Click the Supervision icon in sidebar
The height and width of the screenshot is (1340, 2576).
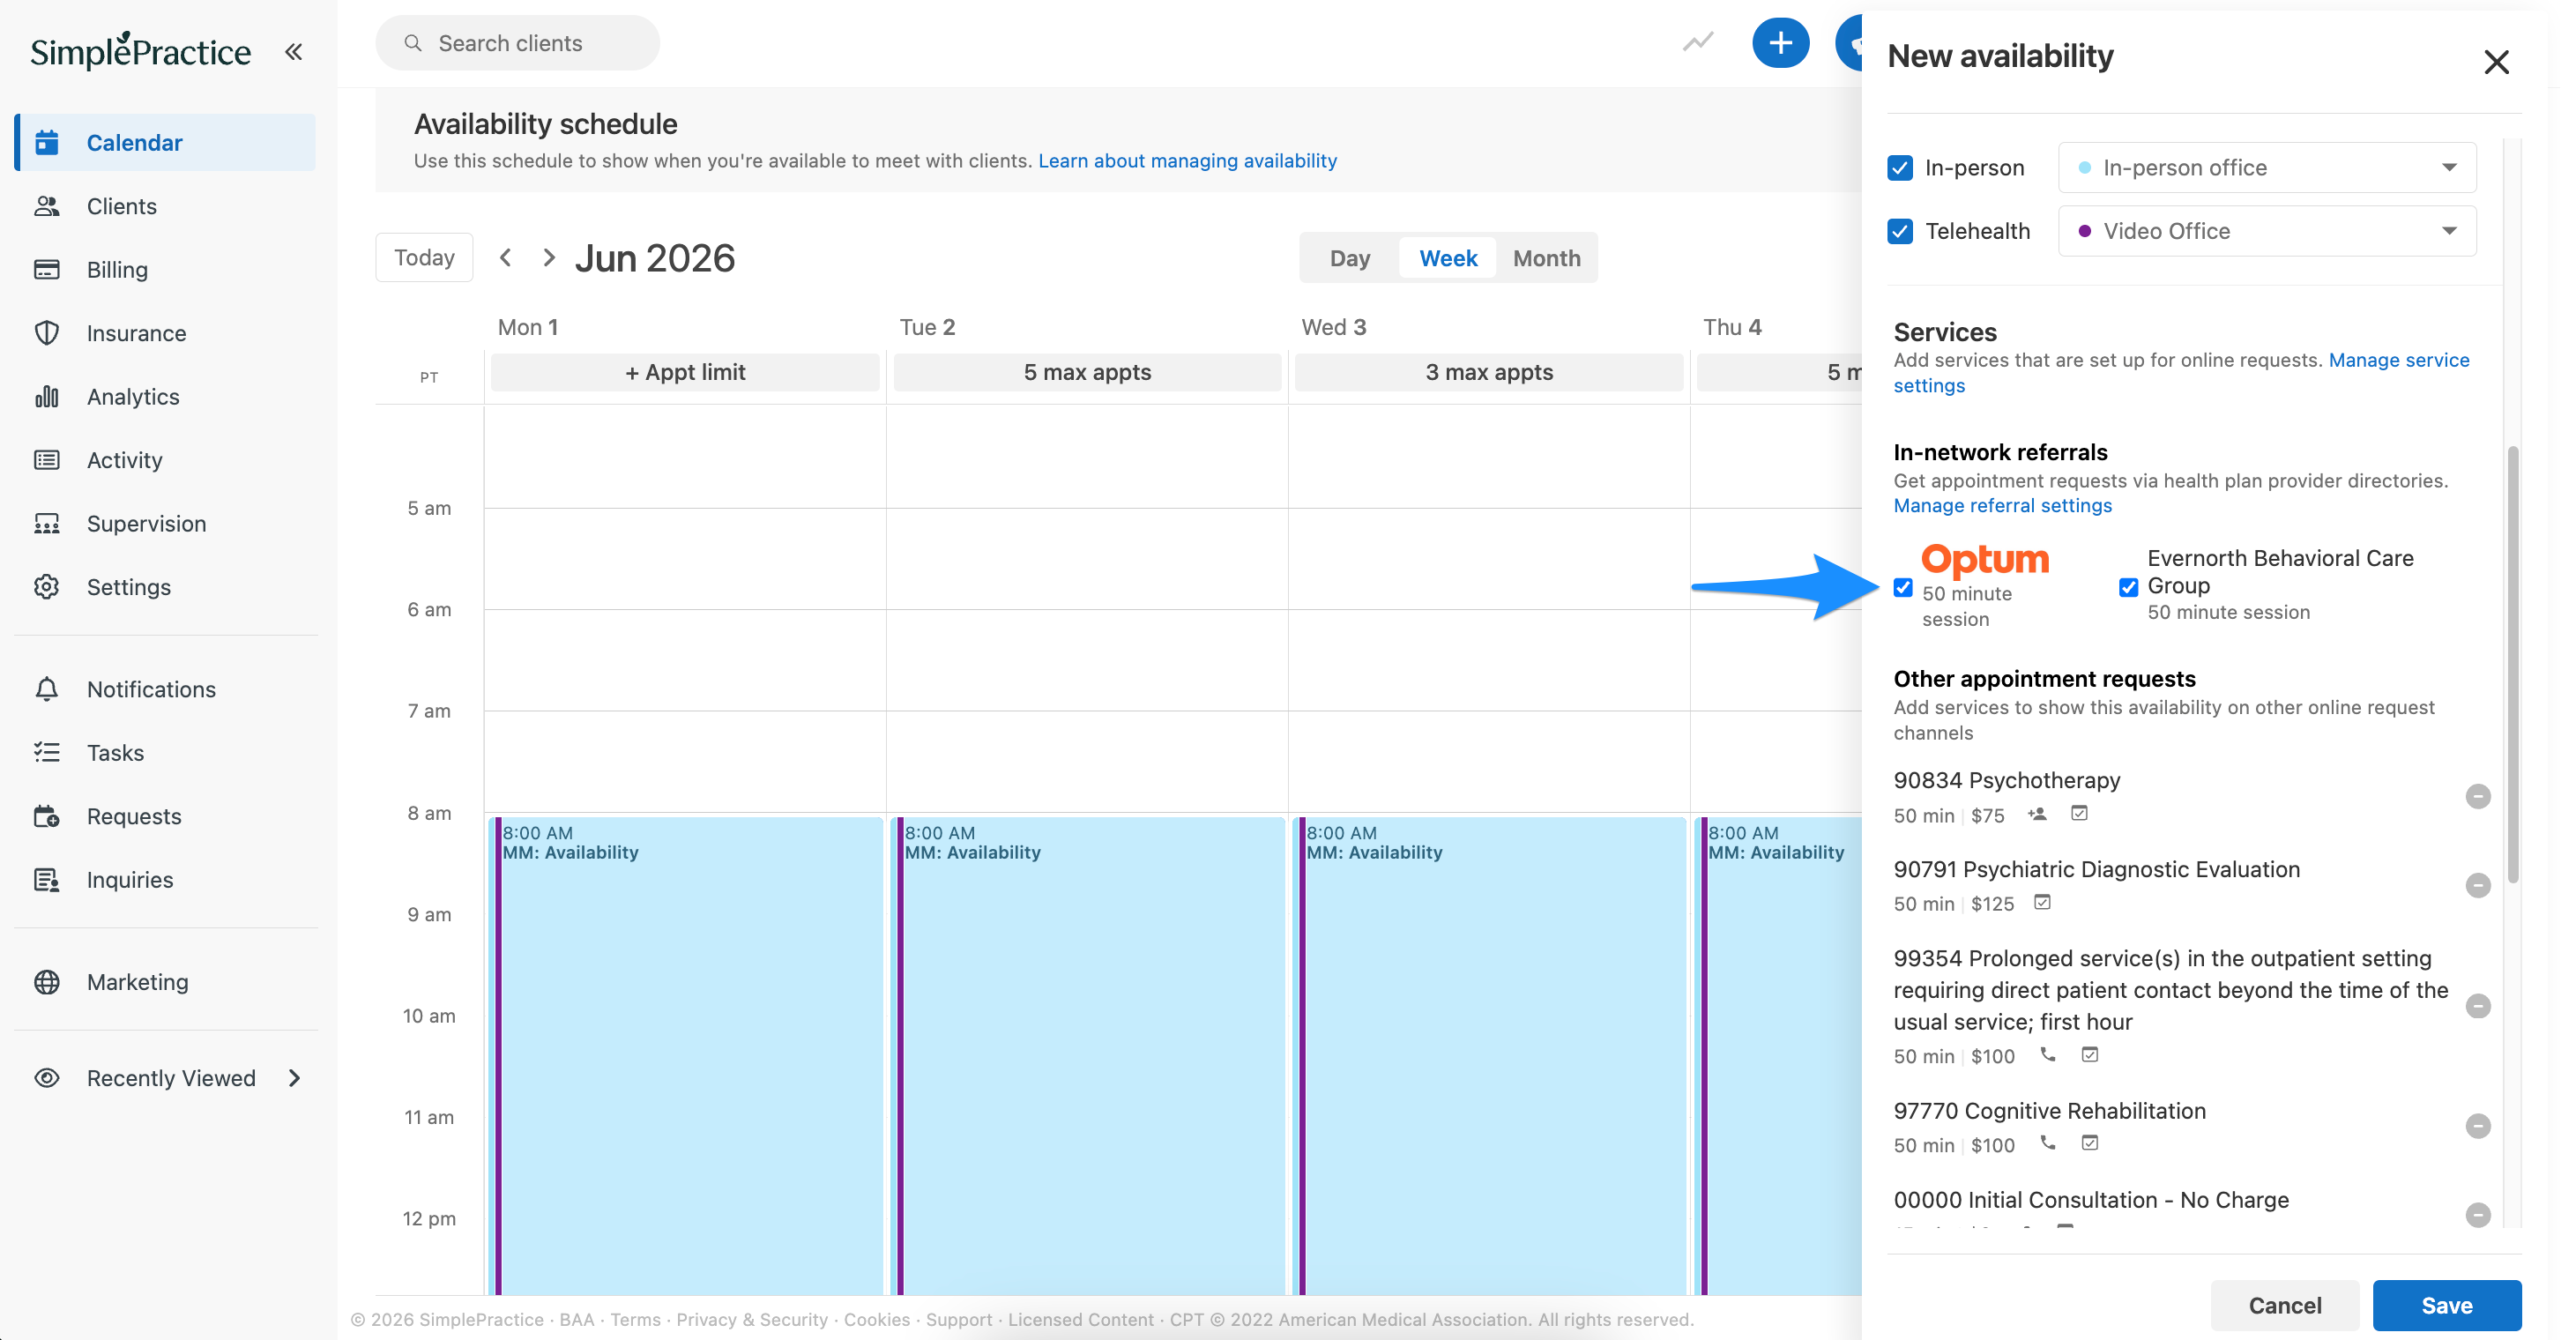click(x=47, y=523)
